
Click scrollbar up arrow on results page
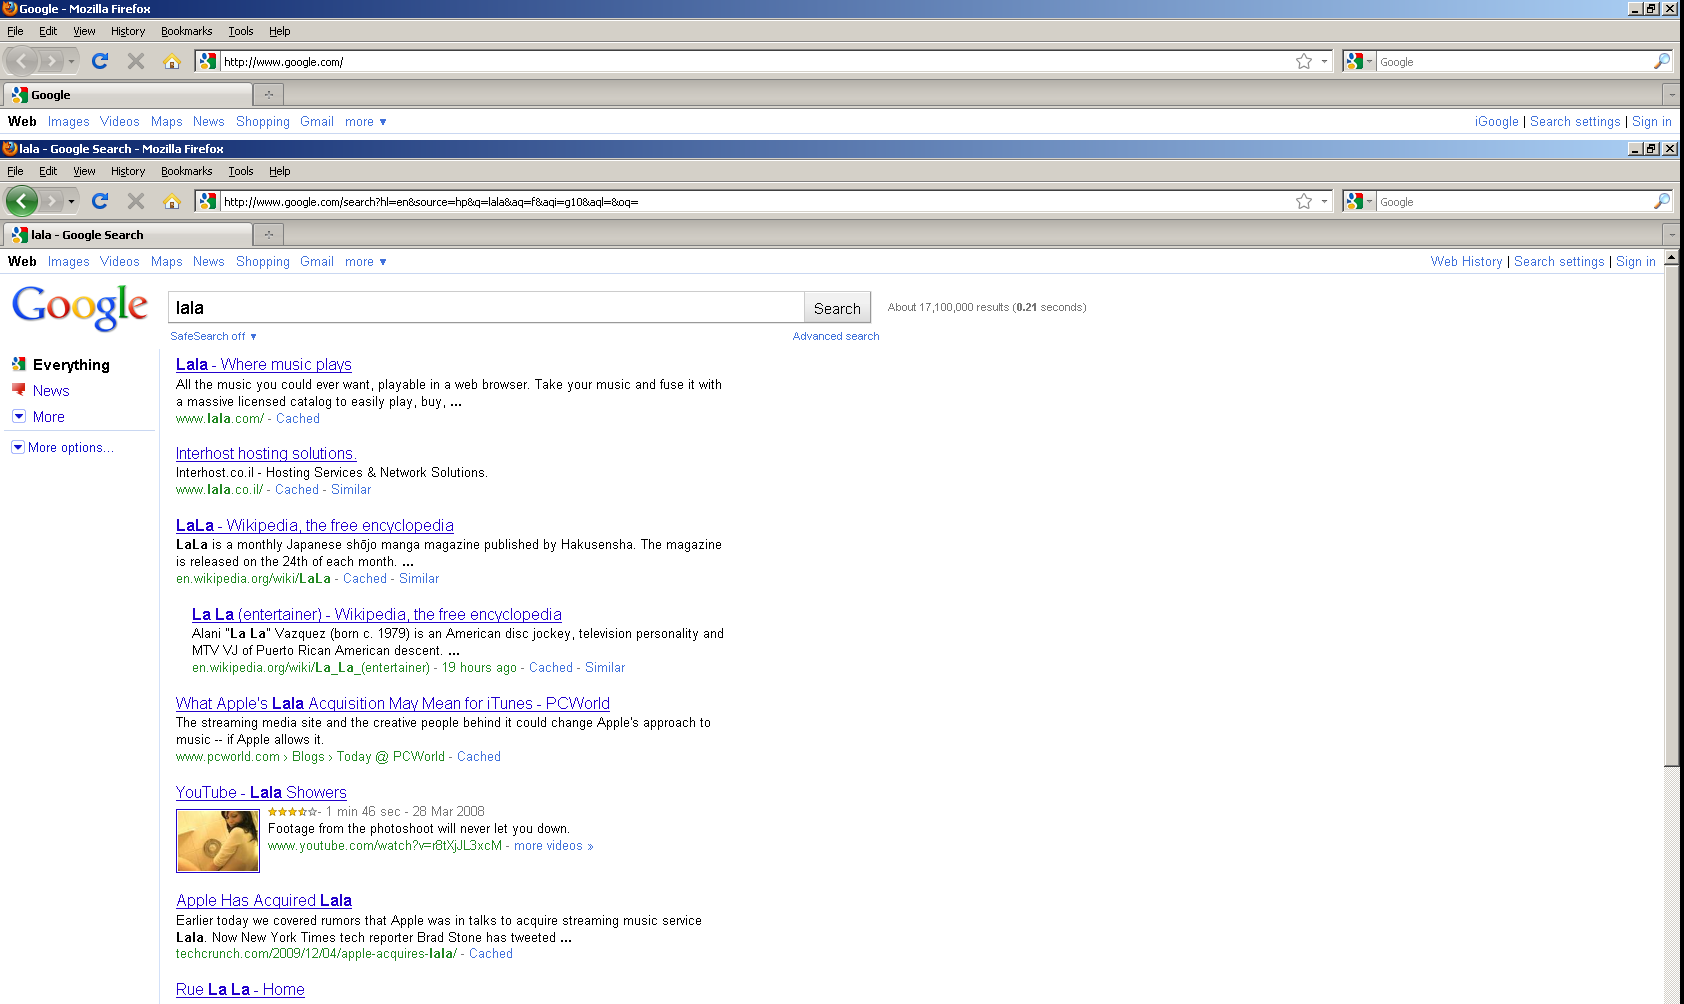click(x=1671, y=257)
